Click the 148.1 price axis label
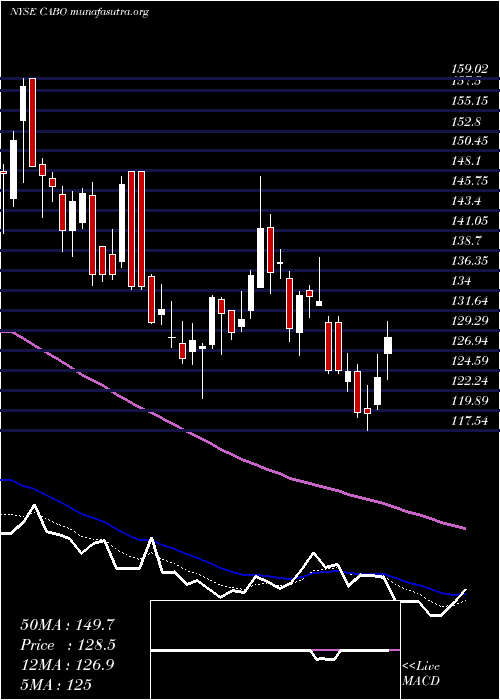Viewport: 500px width, 700px height. (x=465, y=162)
